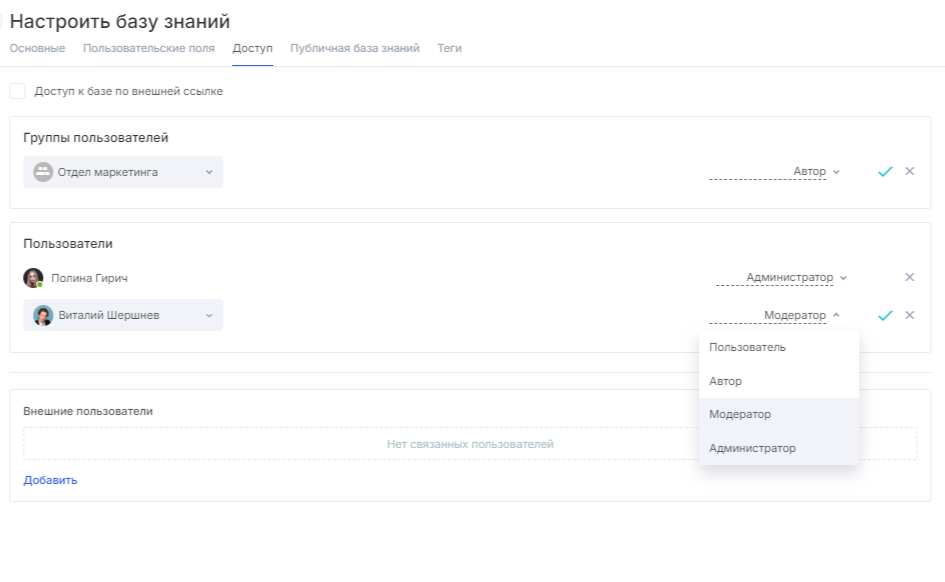Image resolution: width=945 pixels, height=582 pixels.
Task: Open the Пользовательские поля tab
Action: point(148,48)
